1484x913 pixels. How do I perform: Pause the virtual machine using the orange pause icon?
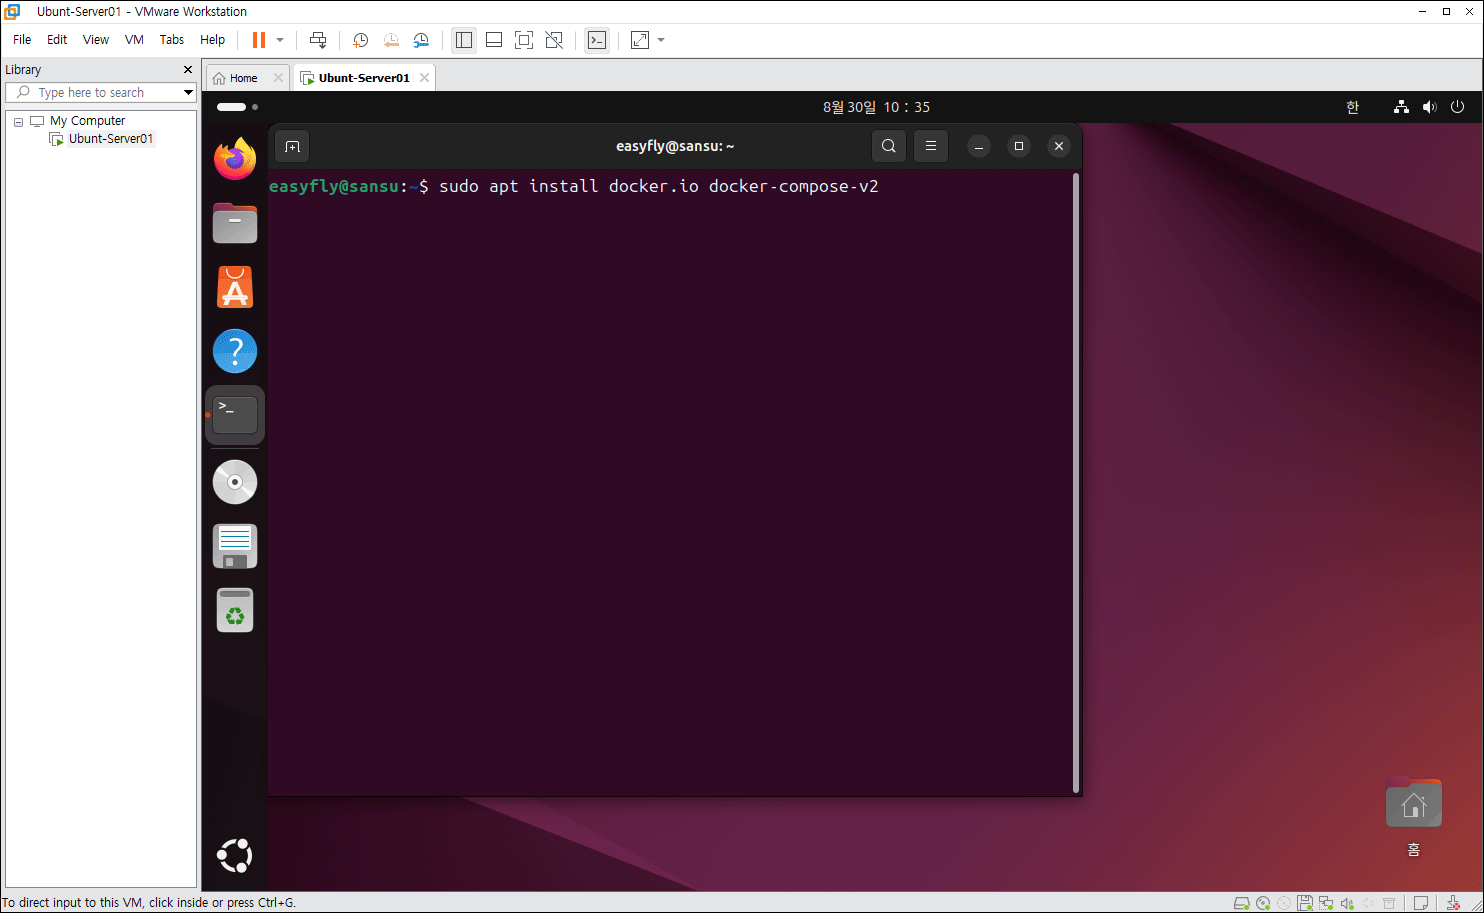[259, 40]
